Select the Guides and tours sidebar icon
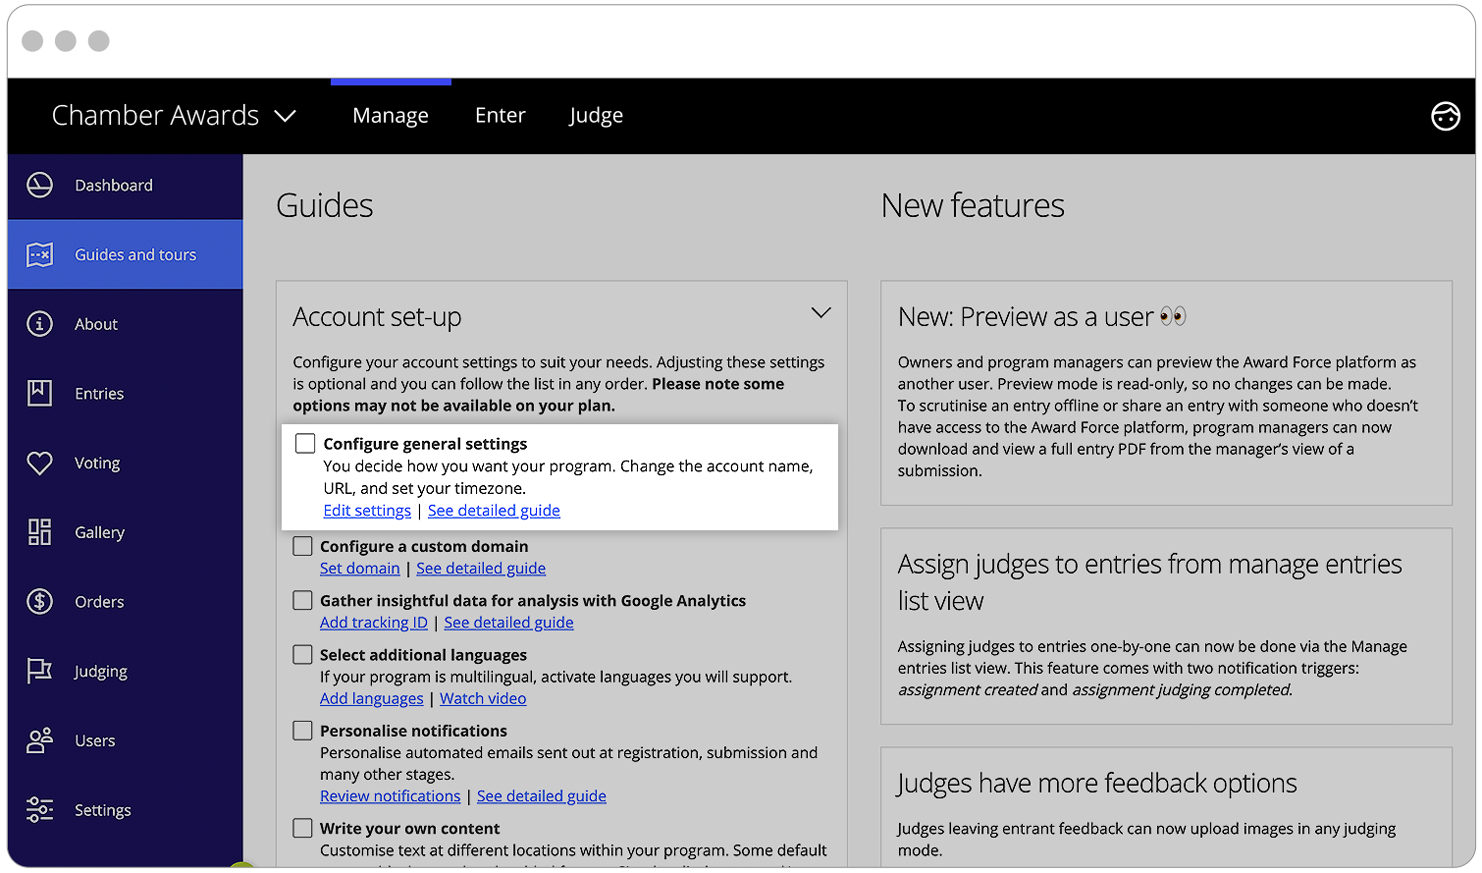The image size is (1482, 873). 40,254
